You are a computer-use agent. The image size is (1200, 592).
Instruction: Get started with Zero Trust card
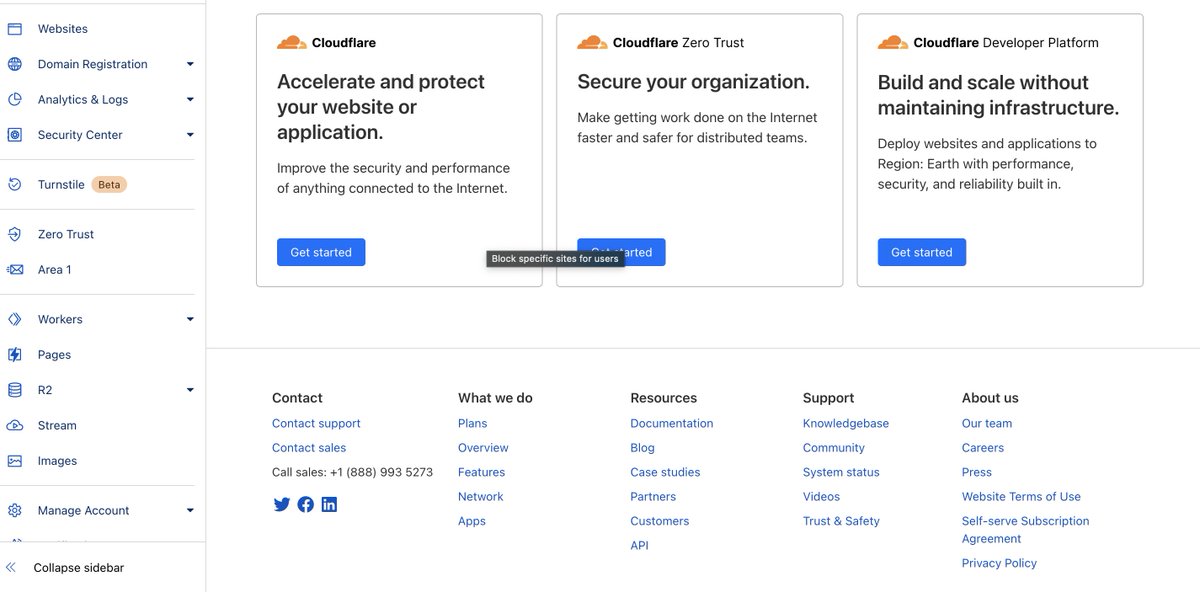tap(621, 252)
